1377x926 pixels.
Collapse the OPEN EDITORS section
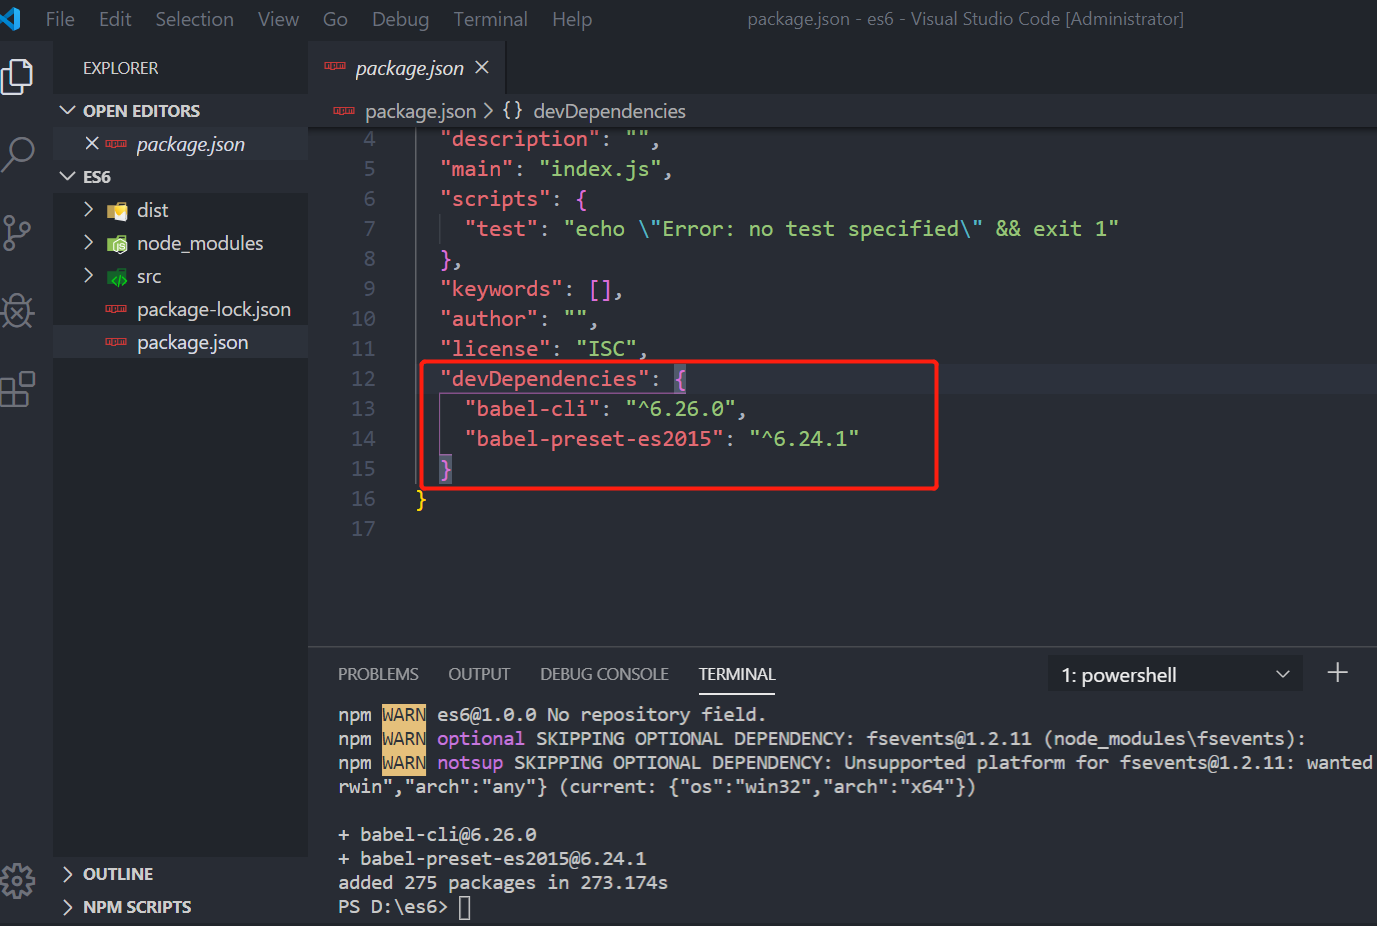pos(67,110)
